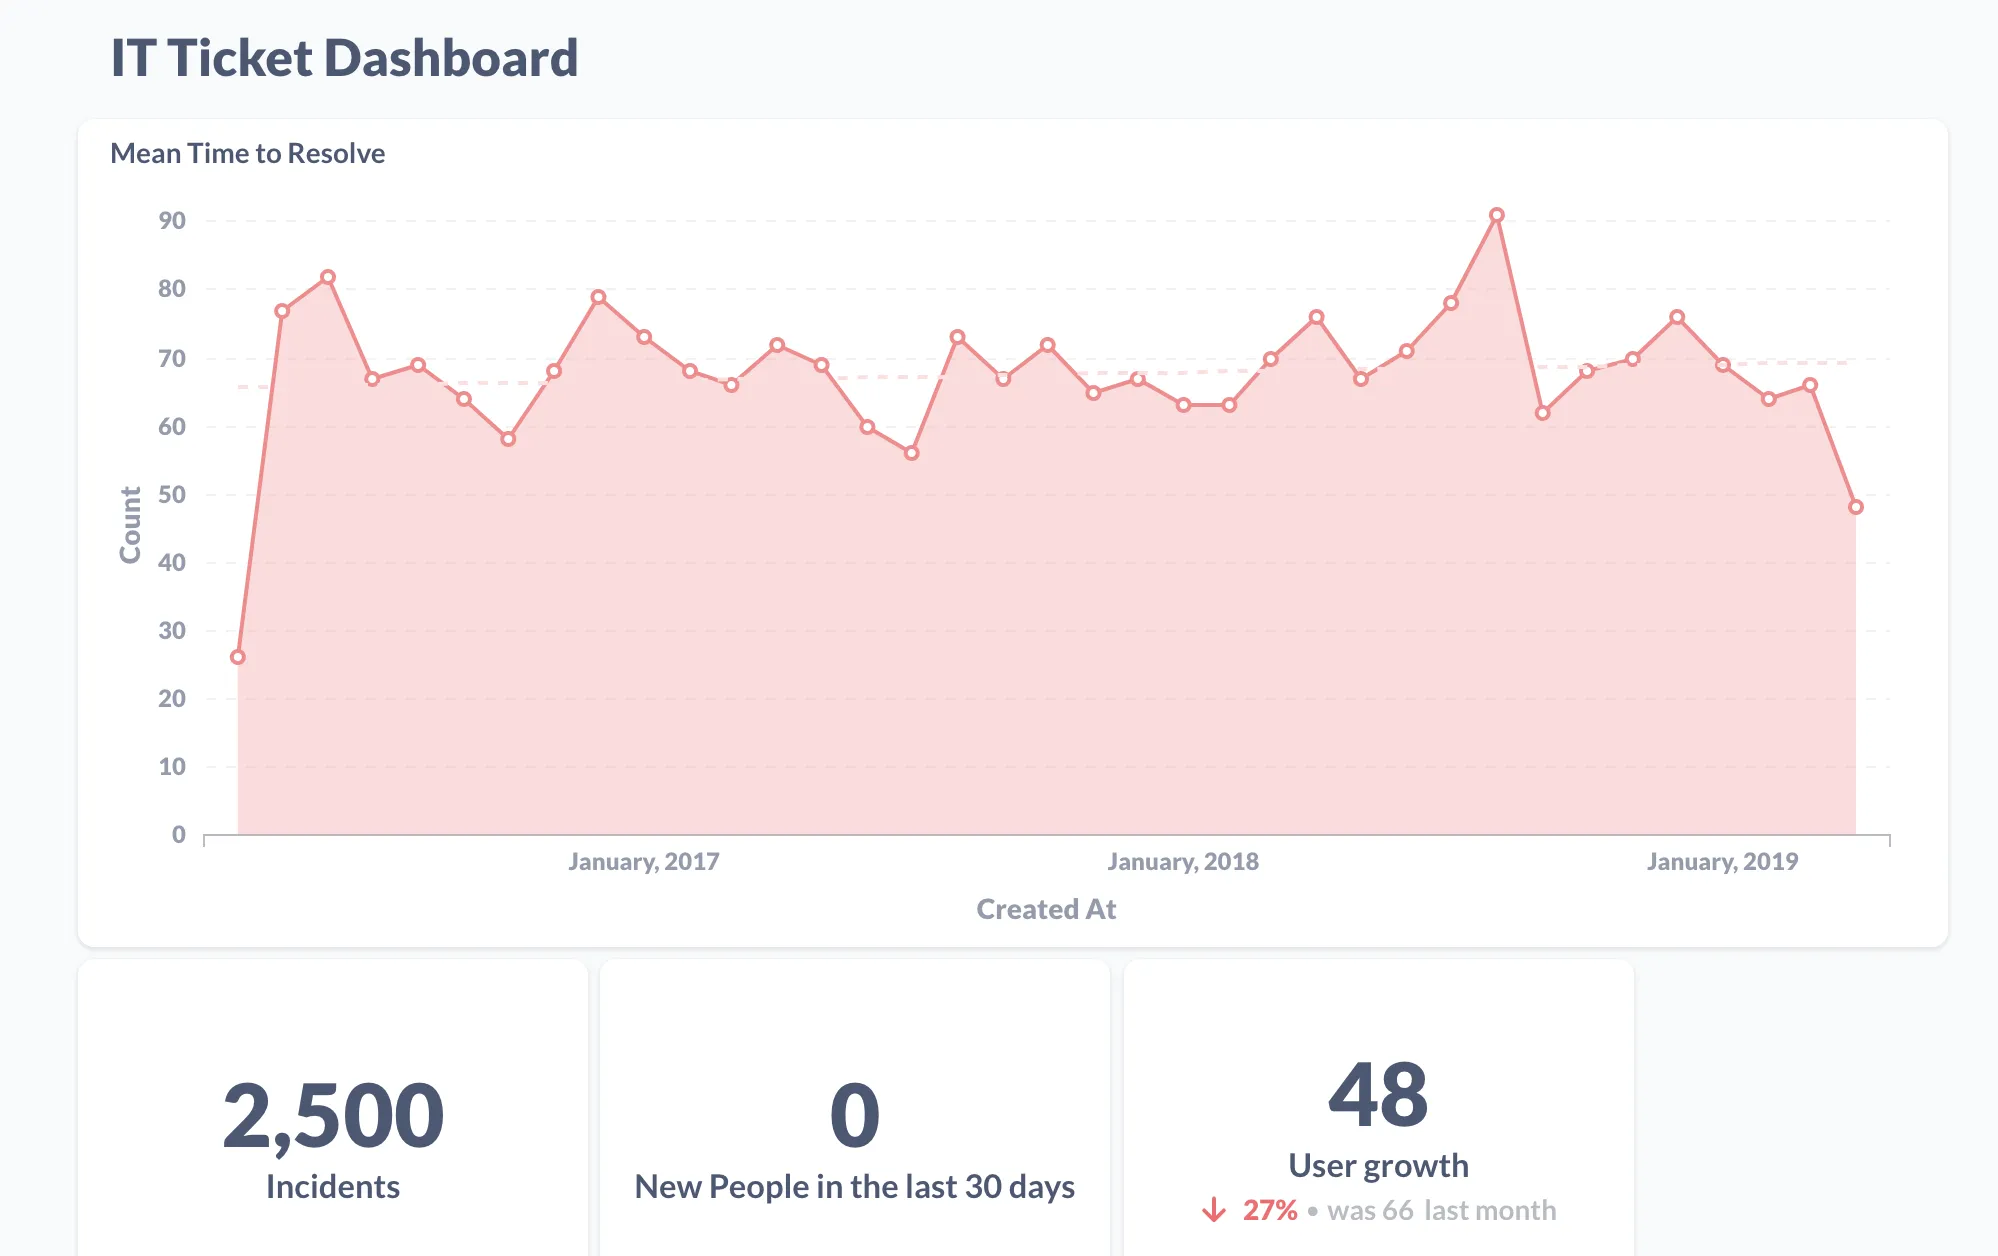Viewport: 1998px width, 1256px height.
Task: Click the 27% decrease figure
Action: (1270, 1210)
